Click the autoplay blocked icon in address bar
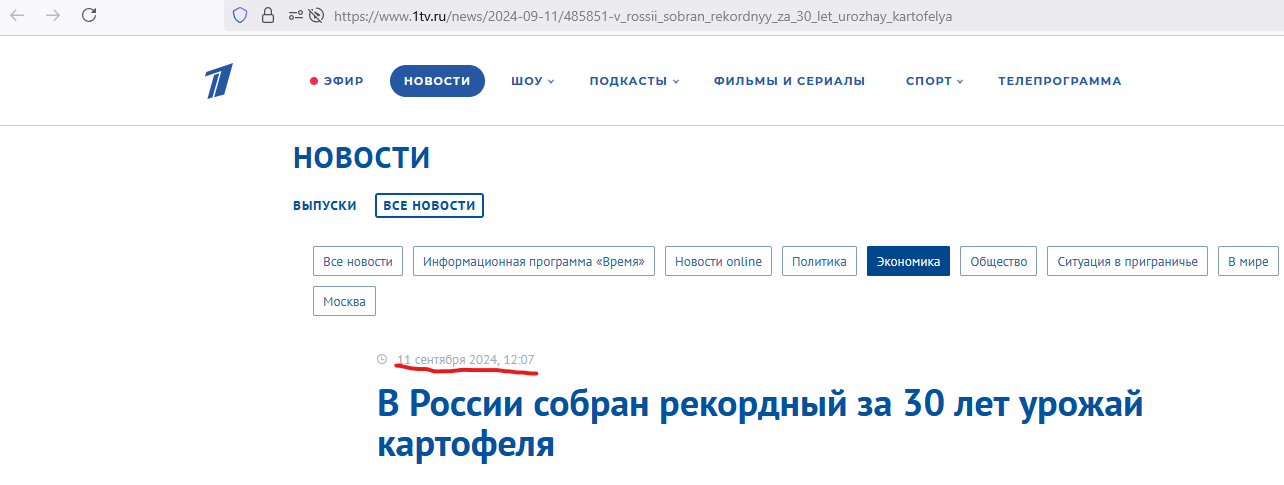1284x485 pixels. [x=317, y=15]
